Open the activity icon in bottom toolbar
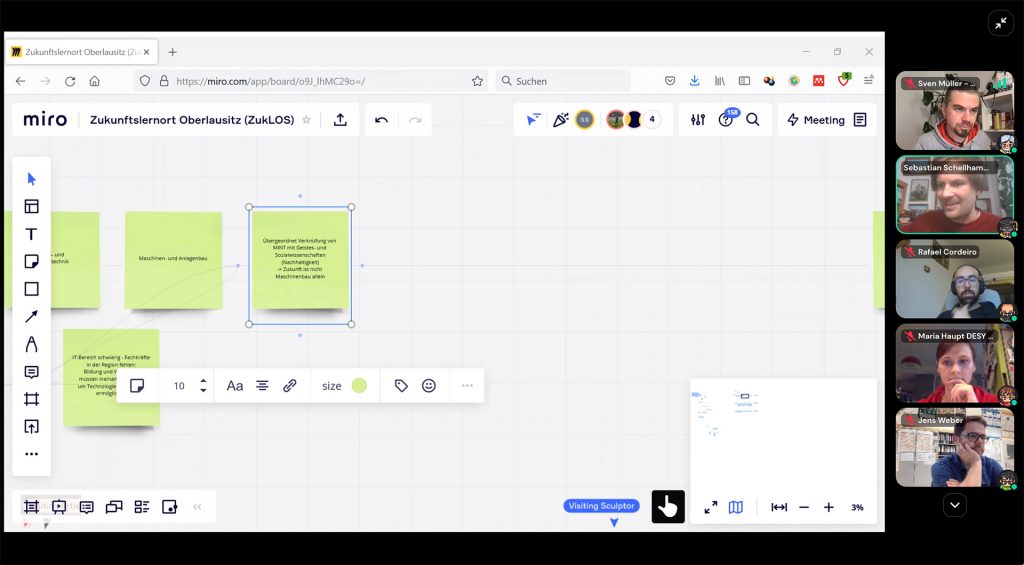Screen dimensions: 1024x565 (x=169, y=507)
